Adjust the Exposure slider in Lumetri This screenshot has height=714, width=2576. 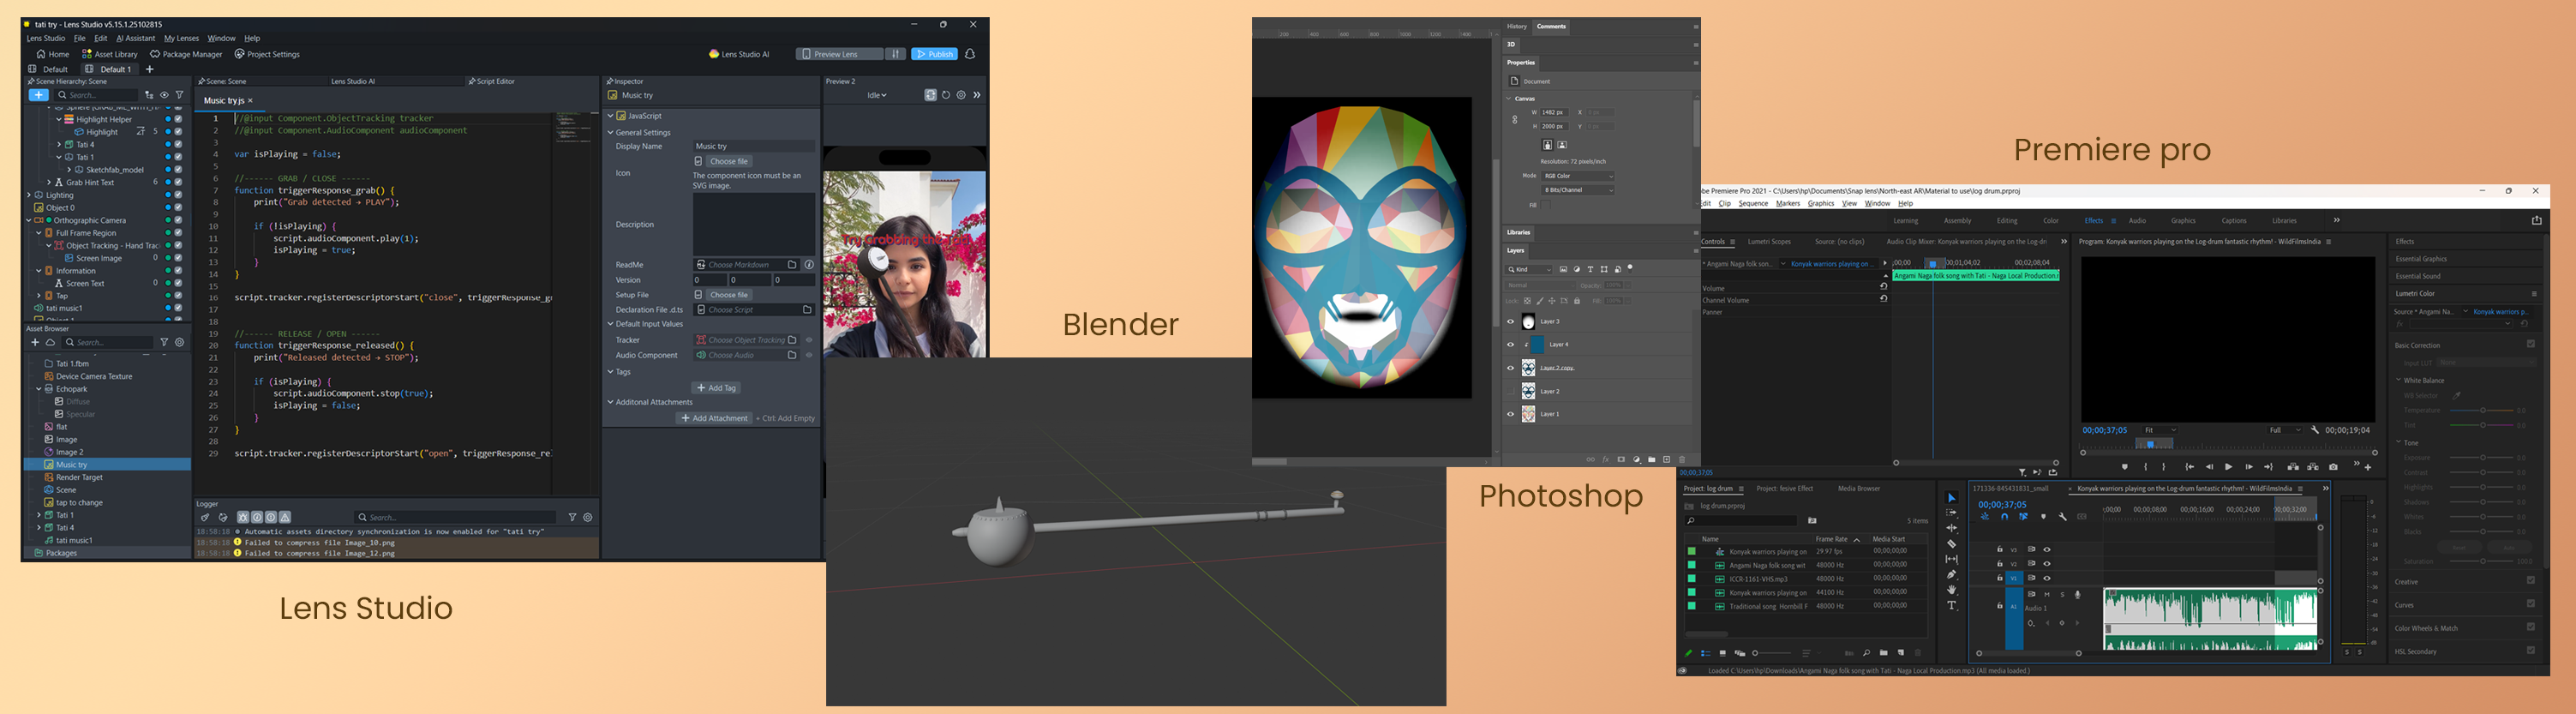click(2482, 457)
